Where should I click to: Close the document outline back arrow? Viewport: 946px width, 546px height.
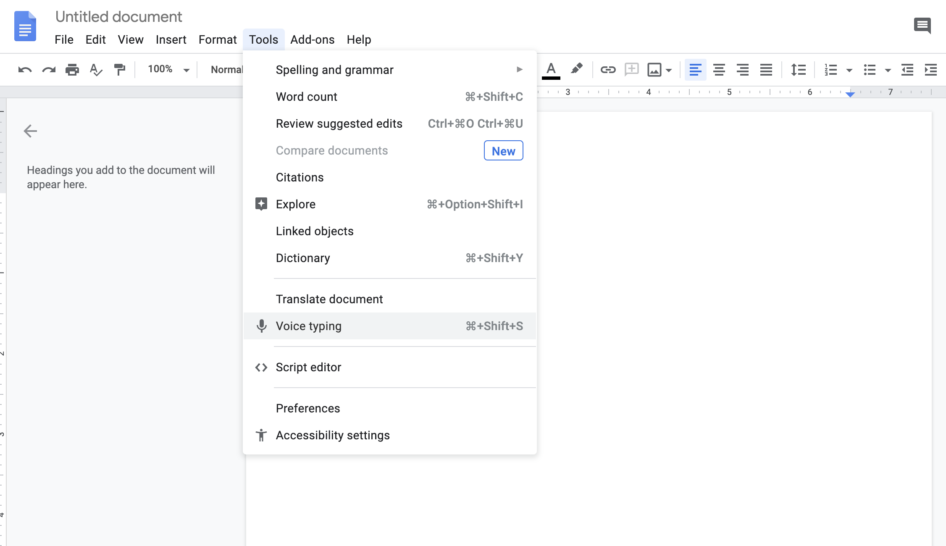point(30,131)
